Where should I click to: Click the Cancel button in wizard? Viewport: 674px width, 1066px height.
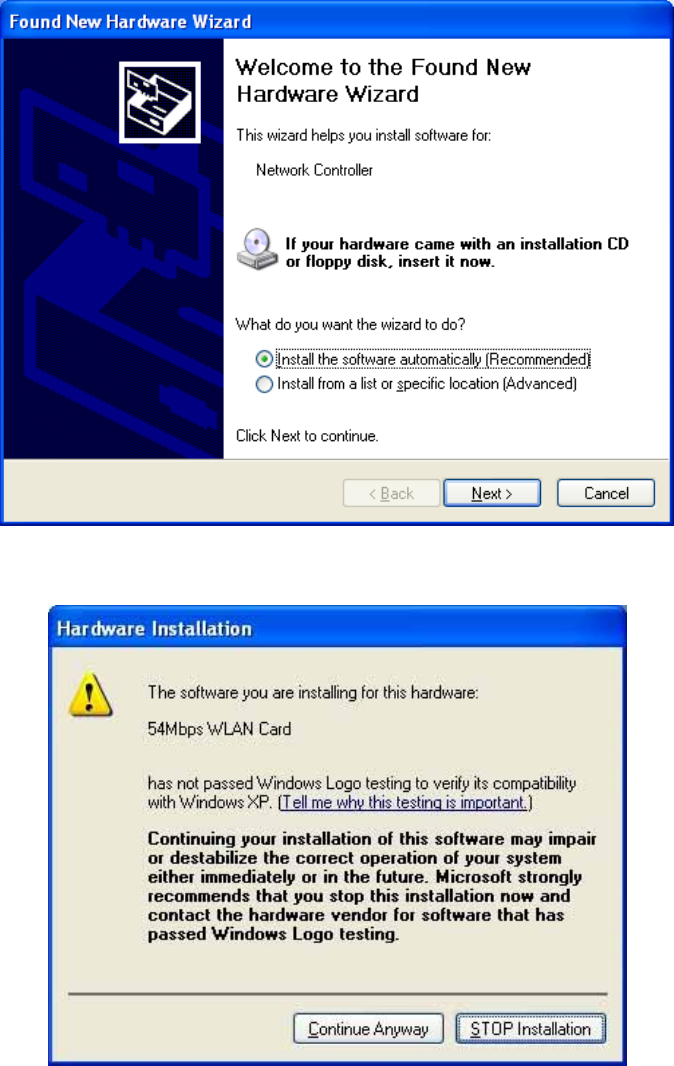click(x=606, y=493)
